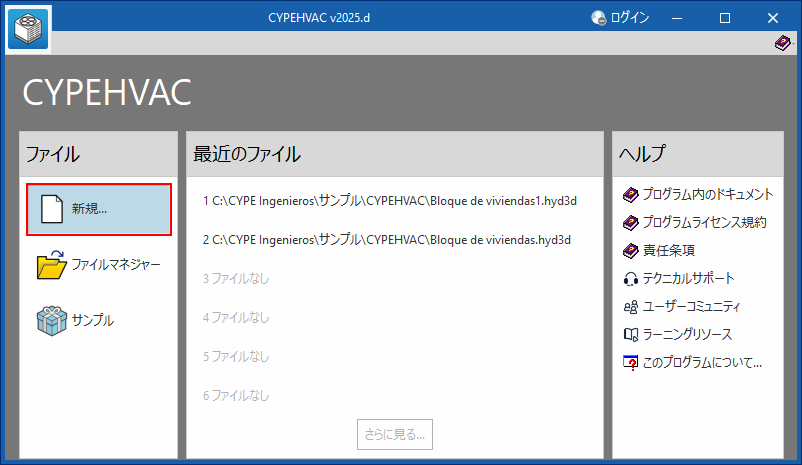Image resolution: width=802 pixels, height=465 pixels.
Task: Open the help book icon in toolbar
Action: point(782,43)
